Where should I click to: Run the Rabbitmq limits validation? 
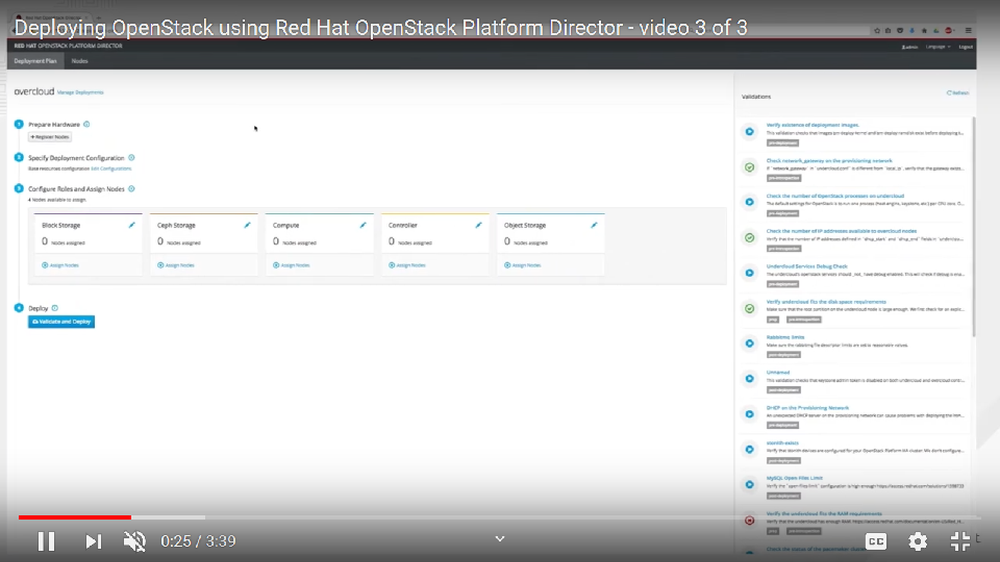point(750,344)
